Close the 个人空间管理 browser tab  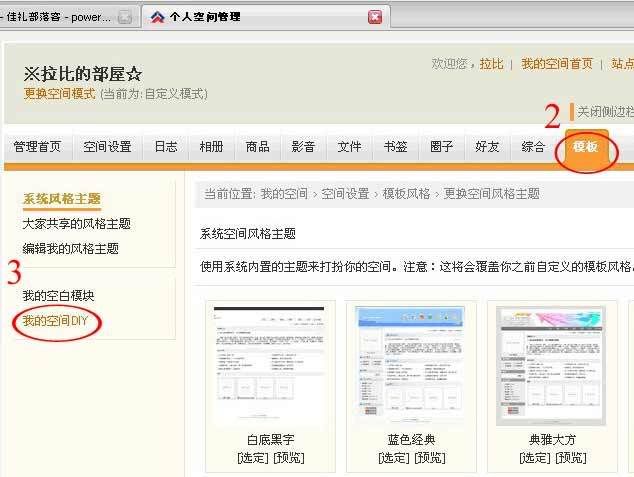click(x=375, y=17)
